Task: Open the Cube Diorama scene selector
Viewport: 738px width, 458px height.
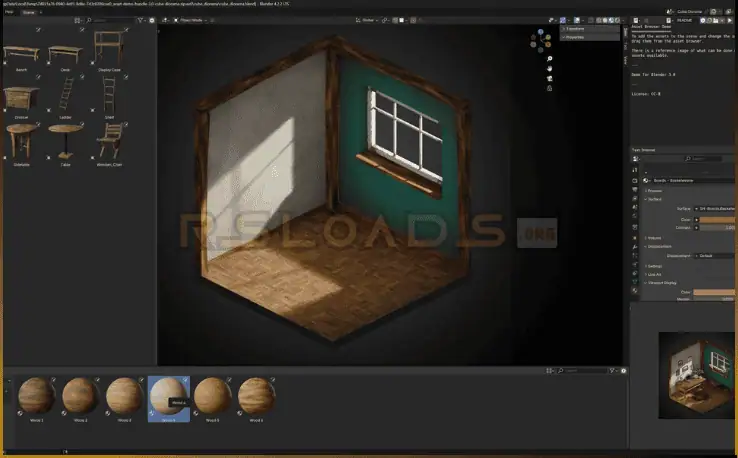Action: (670, 12)
